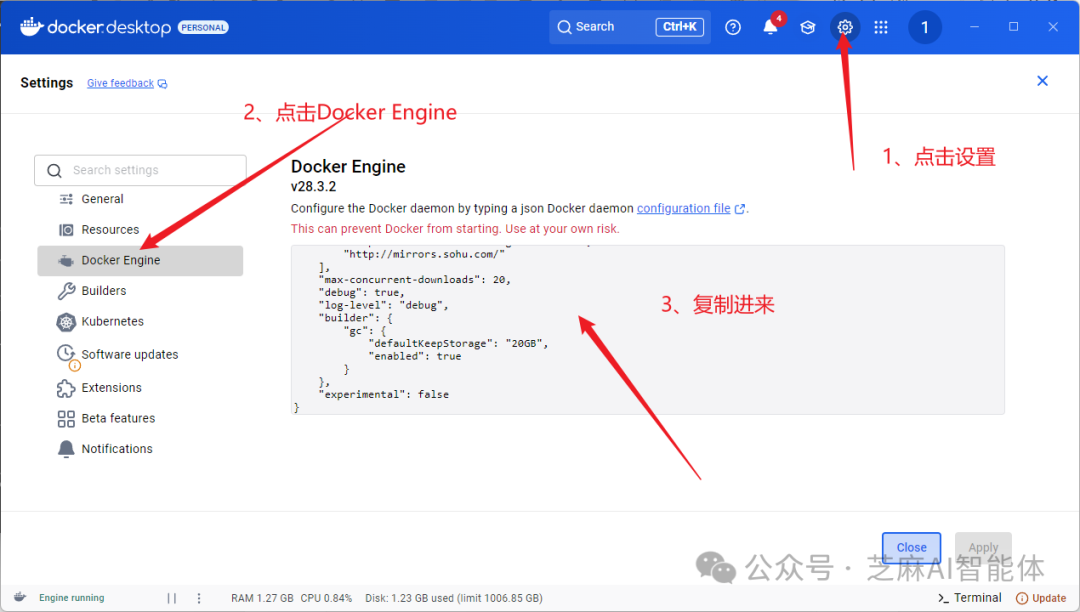Open Resources settings
The height and width of the screenshot is (612, 1080).
141,229
